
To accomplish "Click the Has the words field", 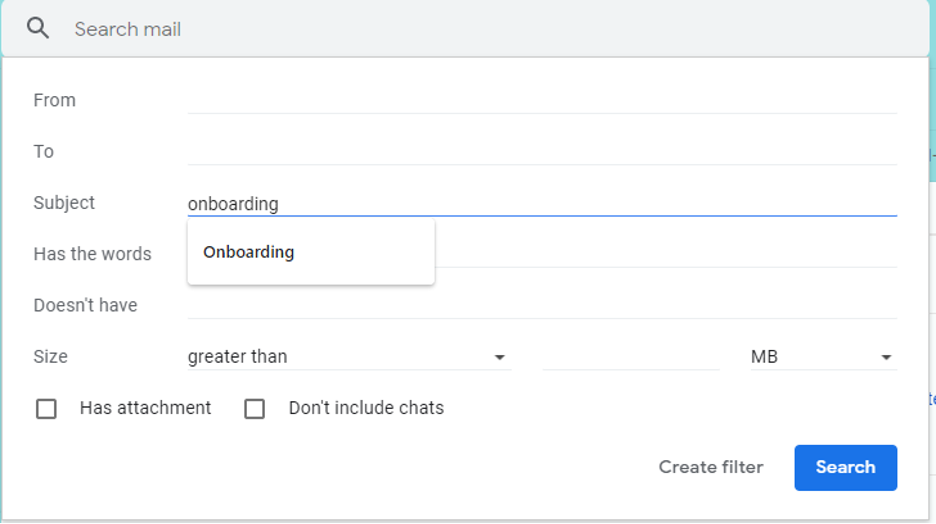I will (666, 254).
